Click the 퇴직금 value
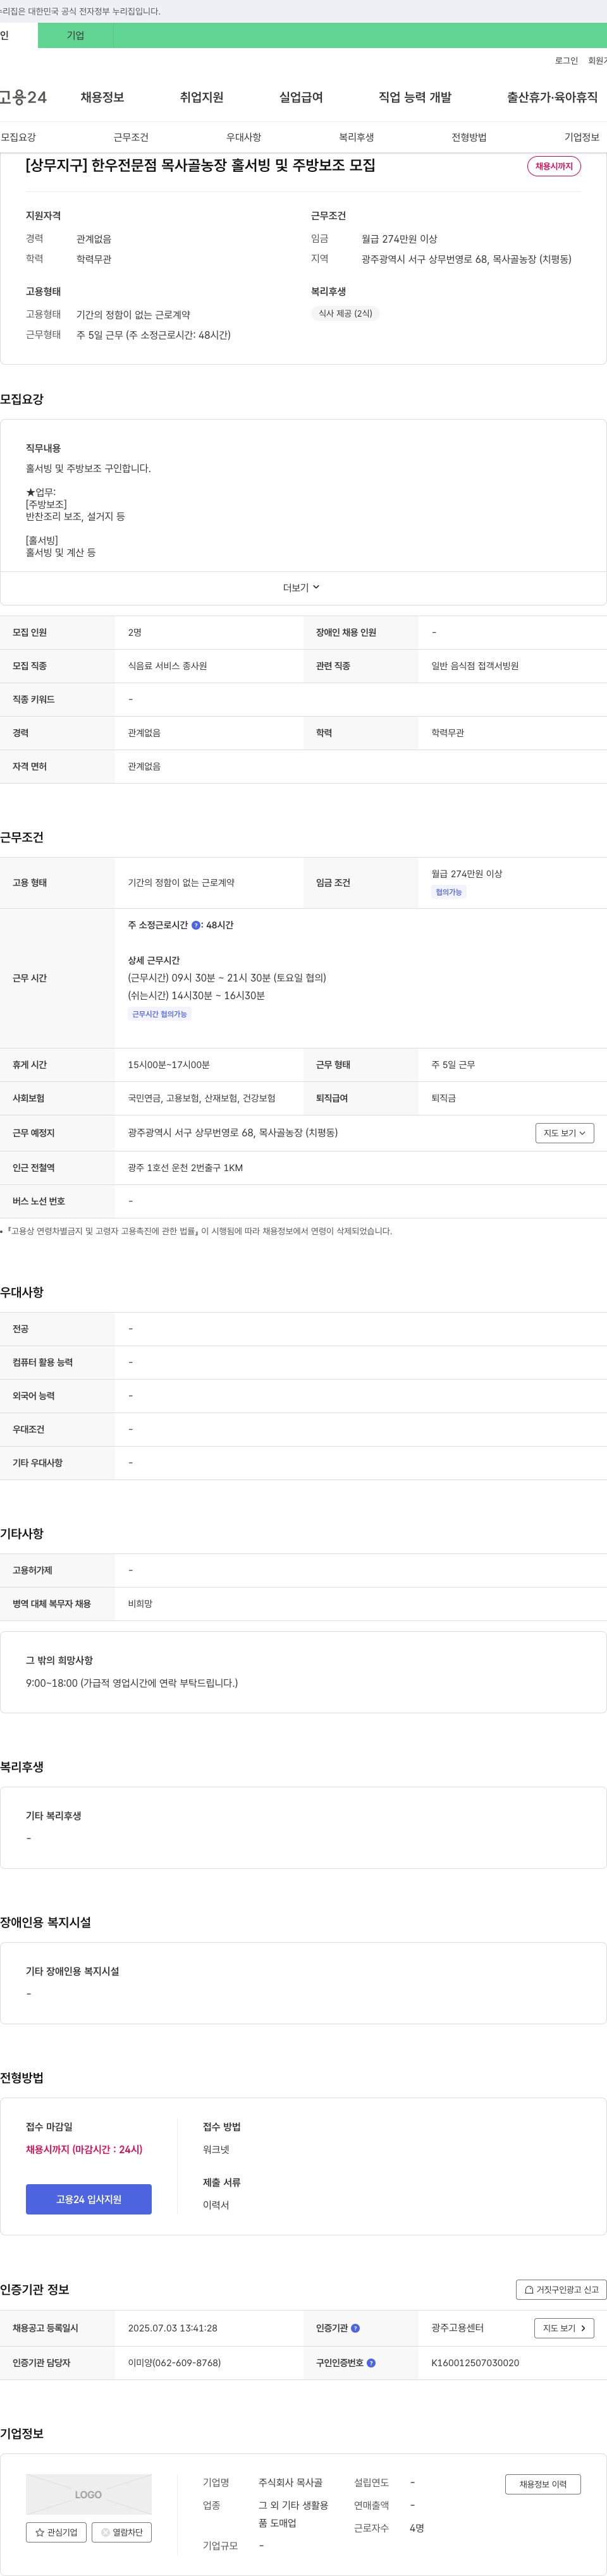This screenshot has height=2576, width=607. click(x=444, y=1098)
